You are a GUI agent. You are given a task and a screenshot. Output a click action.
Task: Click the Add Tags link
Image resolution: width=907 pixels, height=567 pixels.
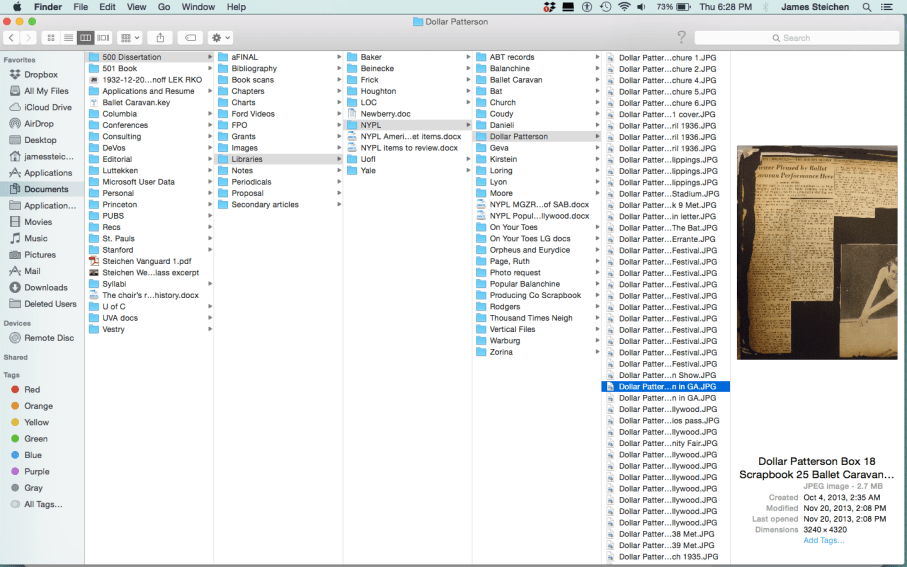coord(823,540)
